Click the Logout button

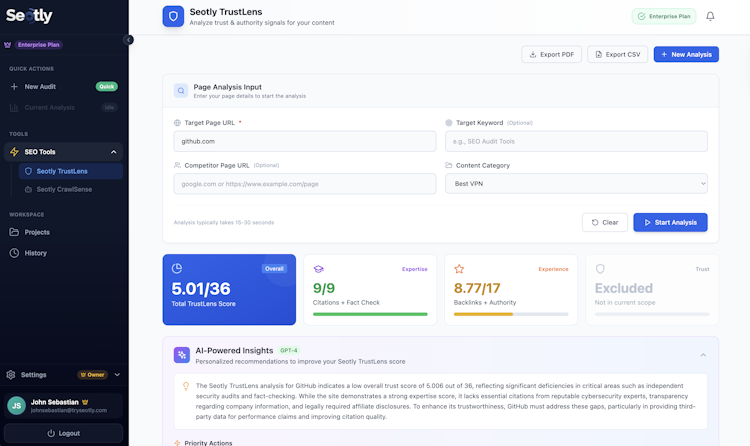(63, 433)
